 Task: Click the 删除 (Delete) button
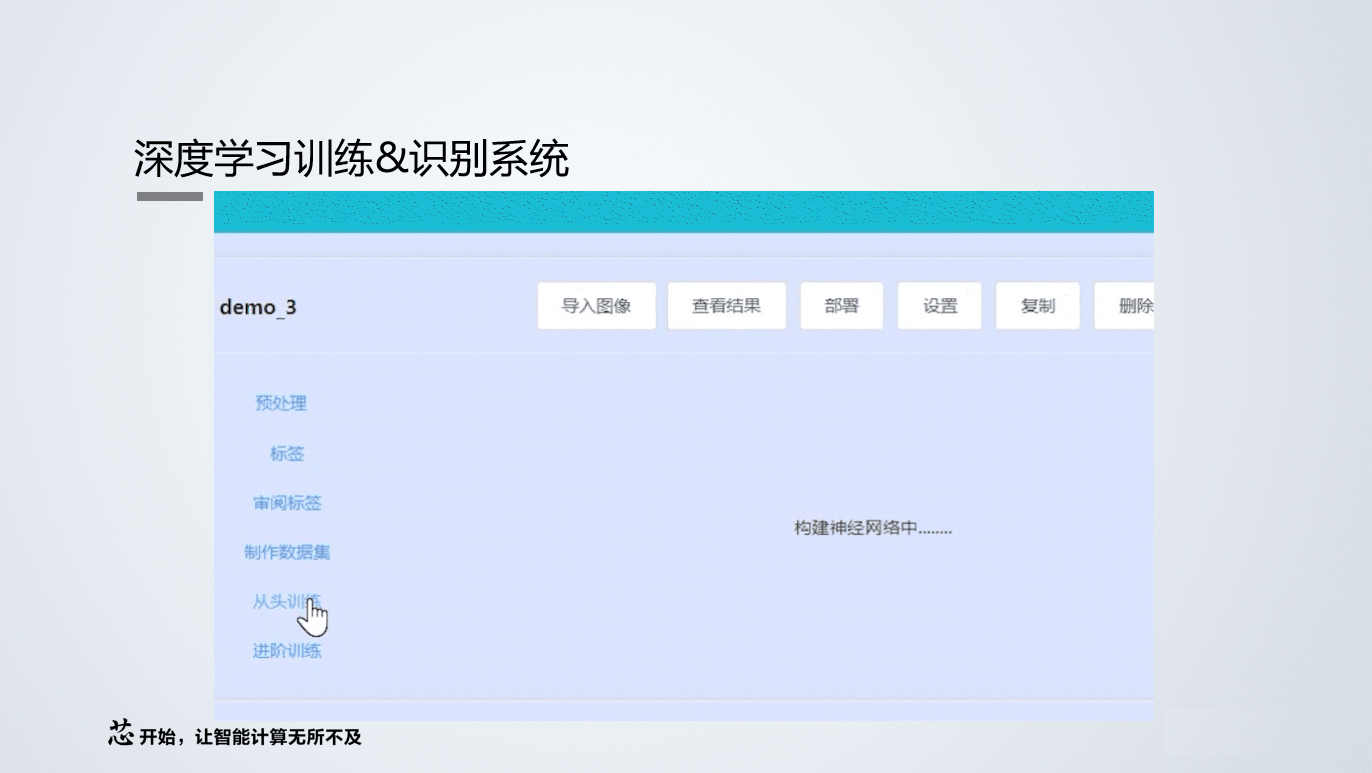point(1129,306)
